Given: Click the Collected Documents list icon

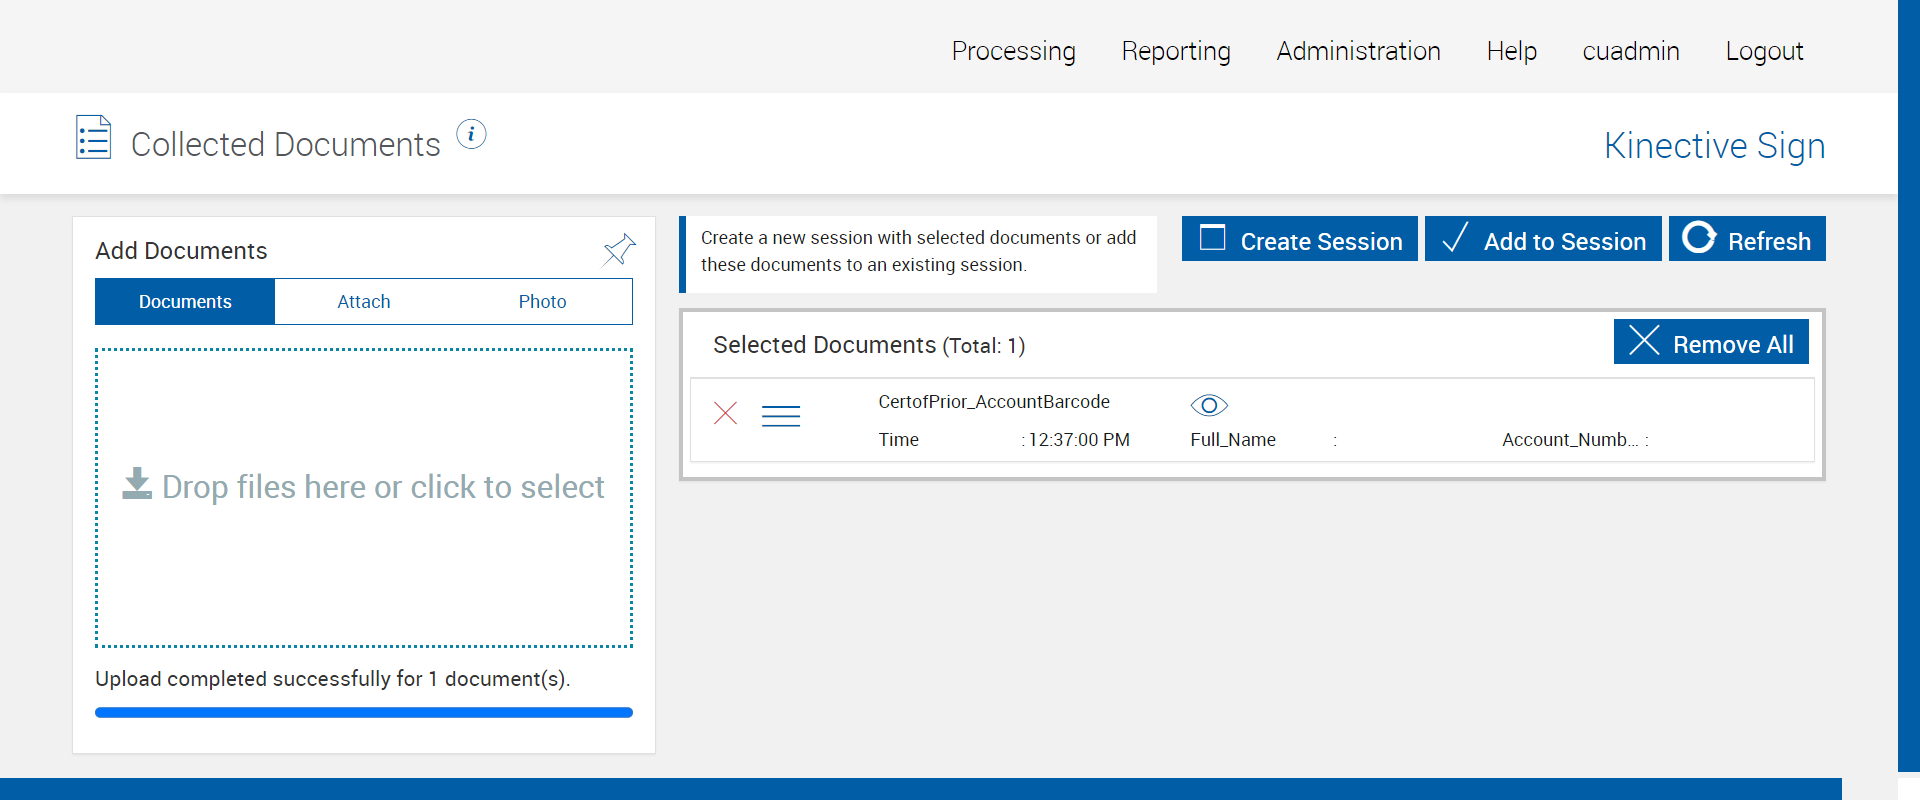Looking at the screenshot, I should coord(93,138).
